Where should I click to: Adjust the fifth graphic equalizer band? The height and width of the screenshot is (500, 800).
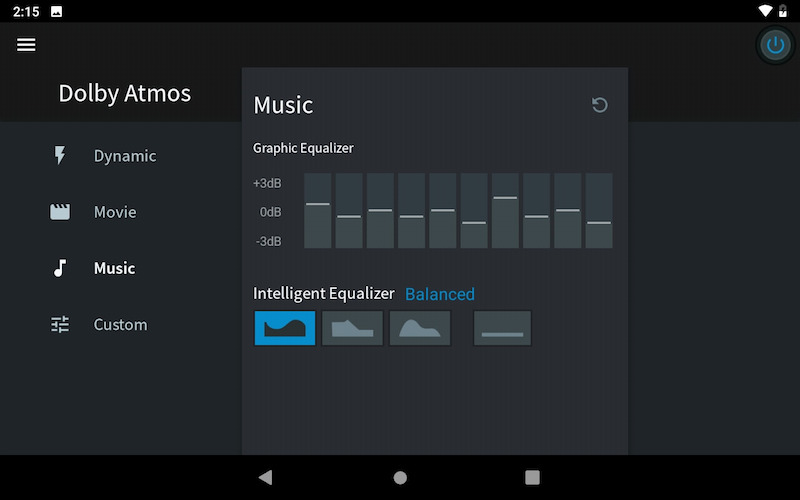tap(442, 211)
